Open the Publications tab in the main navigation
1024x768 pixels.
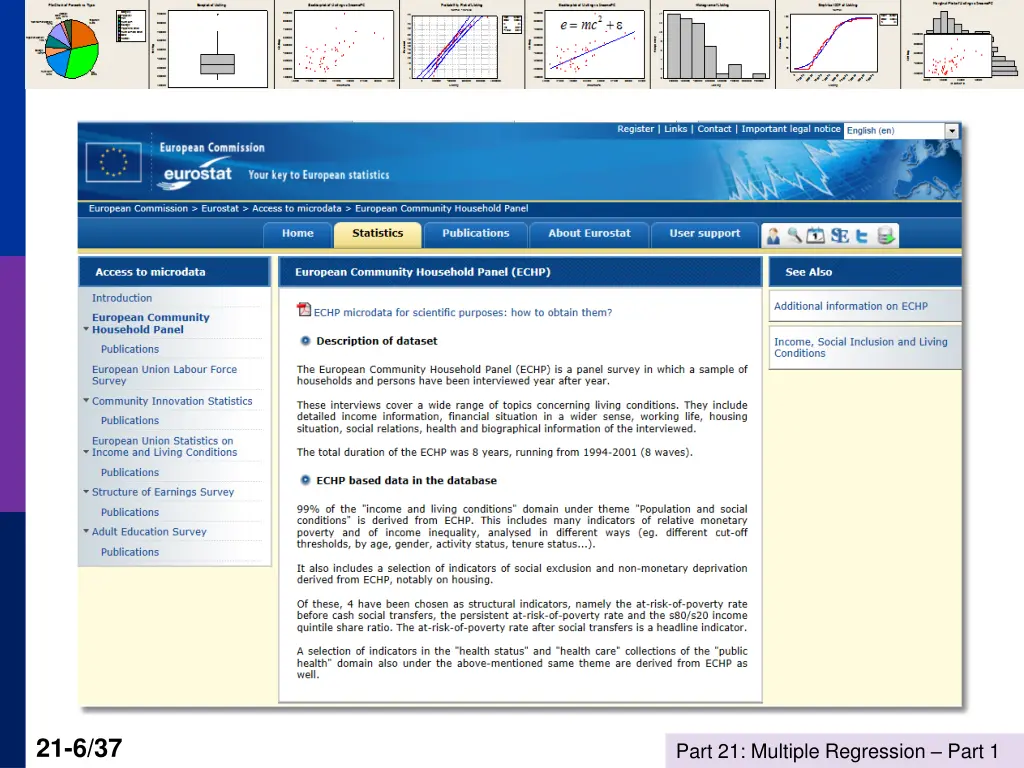(x=475, y=234)
